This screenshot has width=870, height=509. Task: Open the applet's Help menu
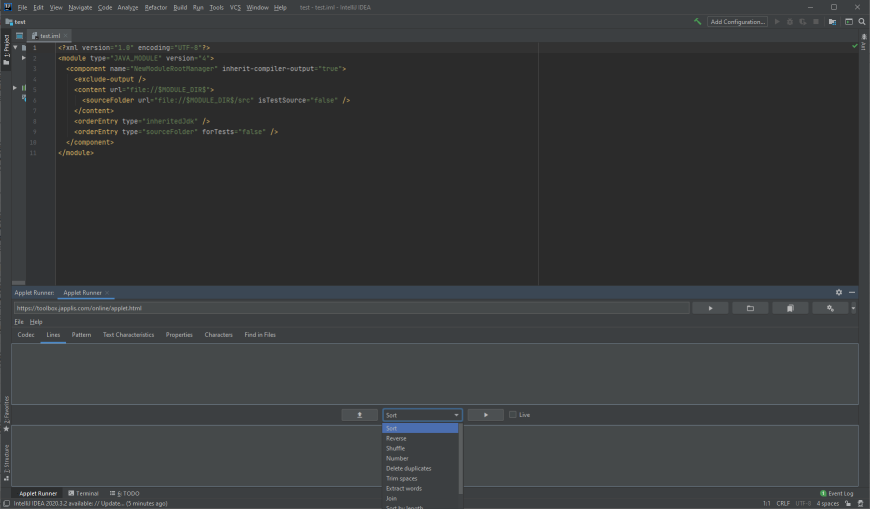pyautogui.click(x=36, y=322)
